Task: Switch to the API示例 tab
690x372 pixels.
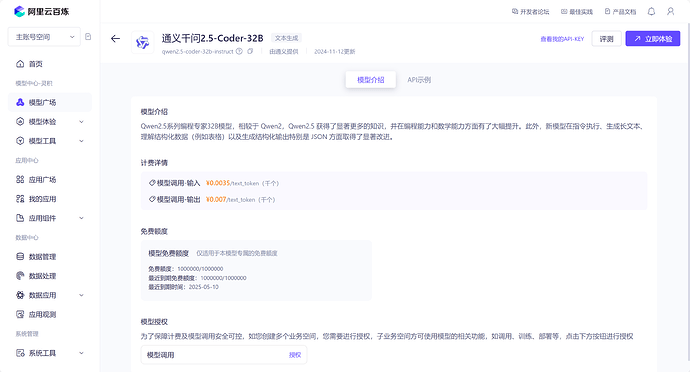Action: (x=419, y=80)
